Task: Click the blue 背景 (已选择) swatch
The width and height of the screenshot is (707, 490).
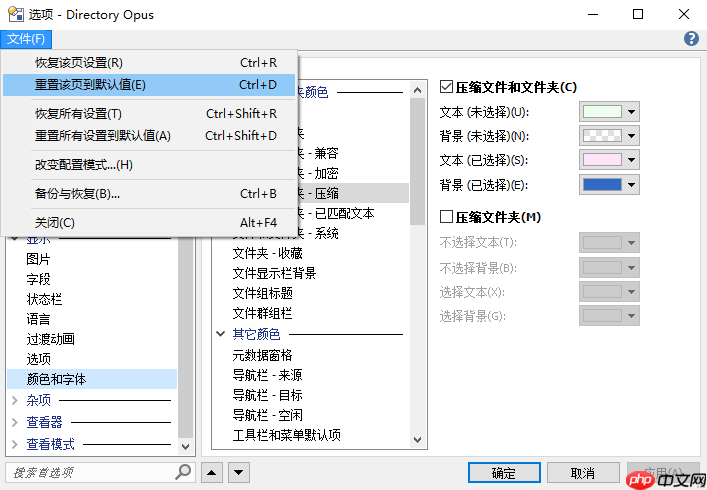Action: point(602,184)
